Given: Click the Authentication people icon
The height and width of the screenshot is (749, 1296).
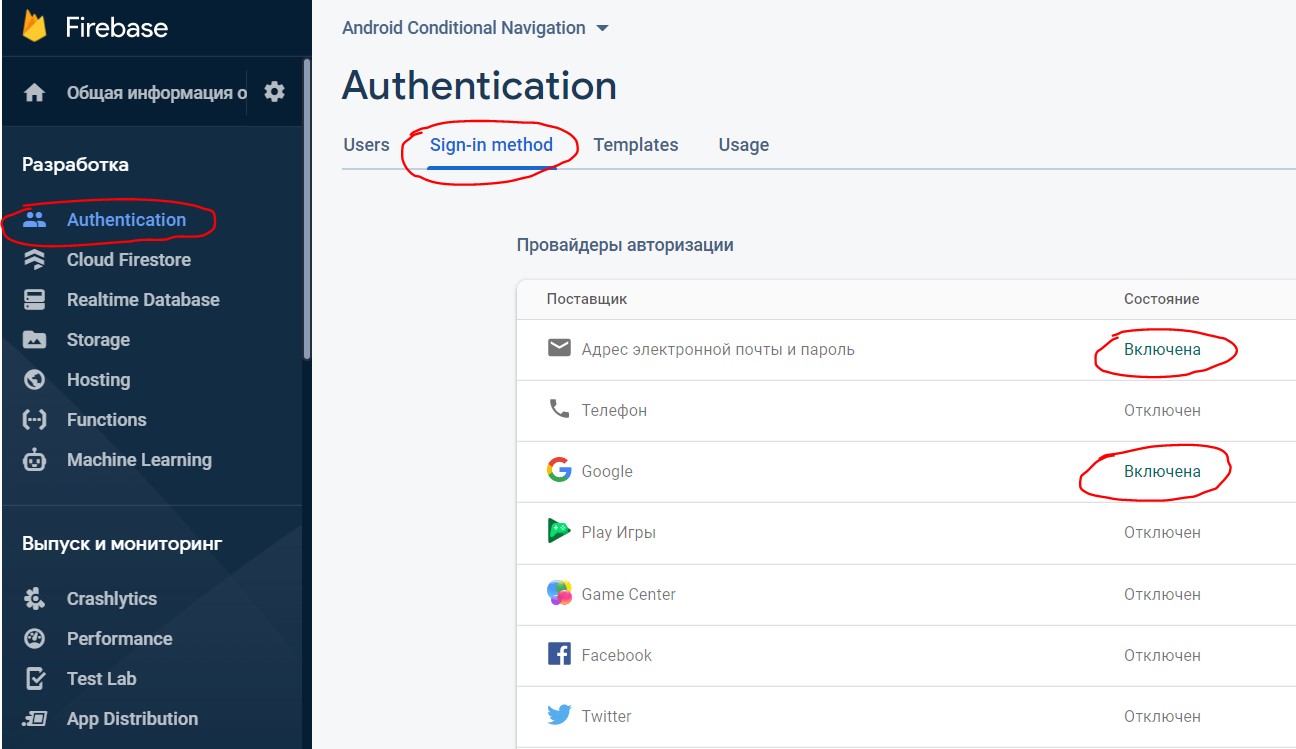Looking at the screenshot, I should 35,219.
